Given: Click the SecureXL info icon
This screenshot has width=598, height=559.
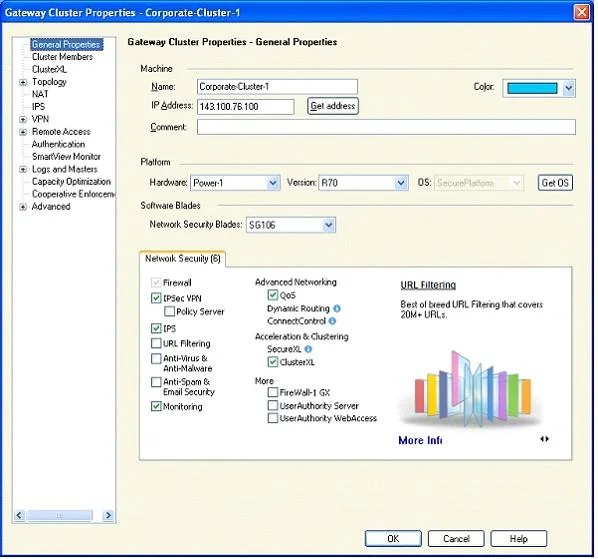Looking at the screenshot, I should point(308,349).
